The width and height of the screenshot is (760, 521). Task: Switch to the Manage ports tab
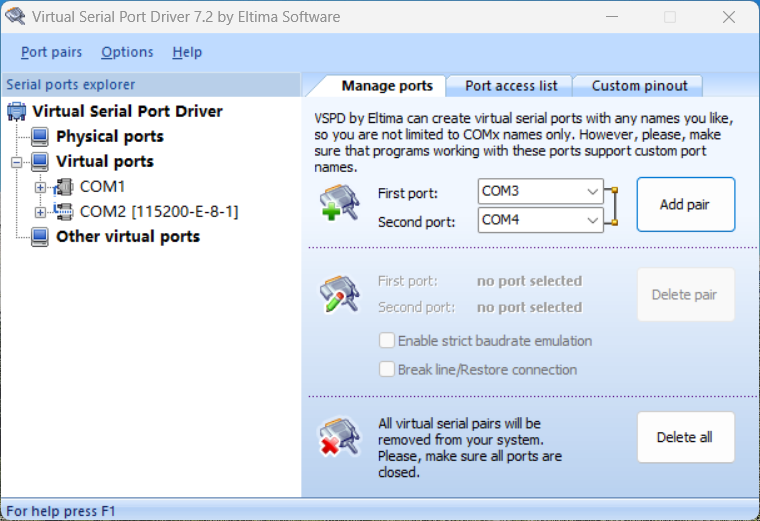coord(387,86)
